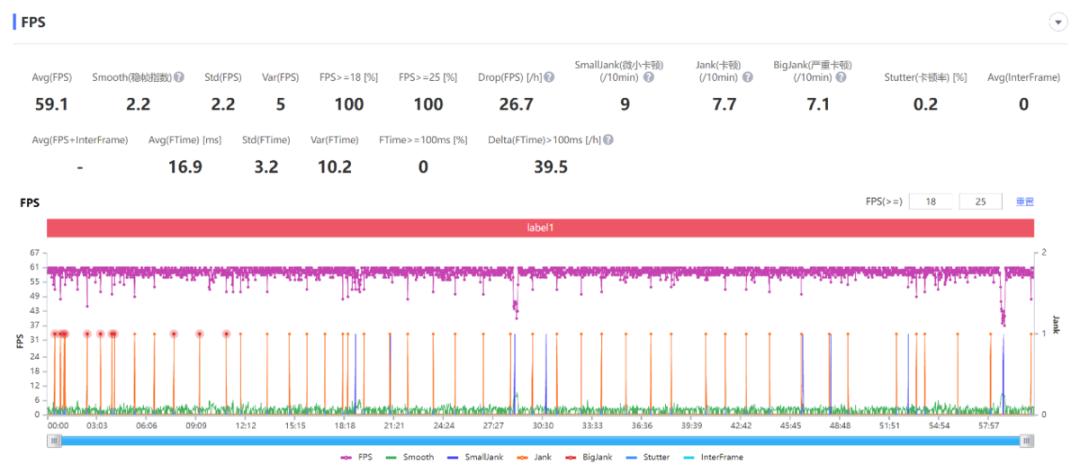Grab the left handle of time range slider
1080x465 pixels.
click(53, 441)
